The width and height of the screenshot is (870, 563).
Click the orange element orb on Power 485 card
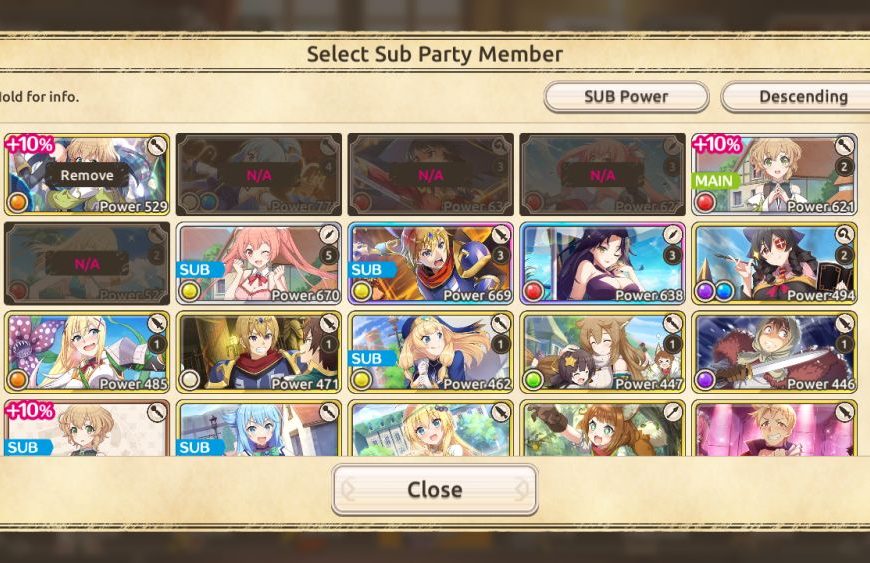18,380
